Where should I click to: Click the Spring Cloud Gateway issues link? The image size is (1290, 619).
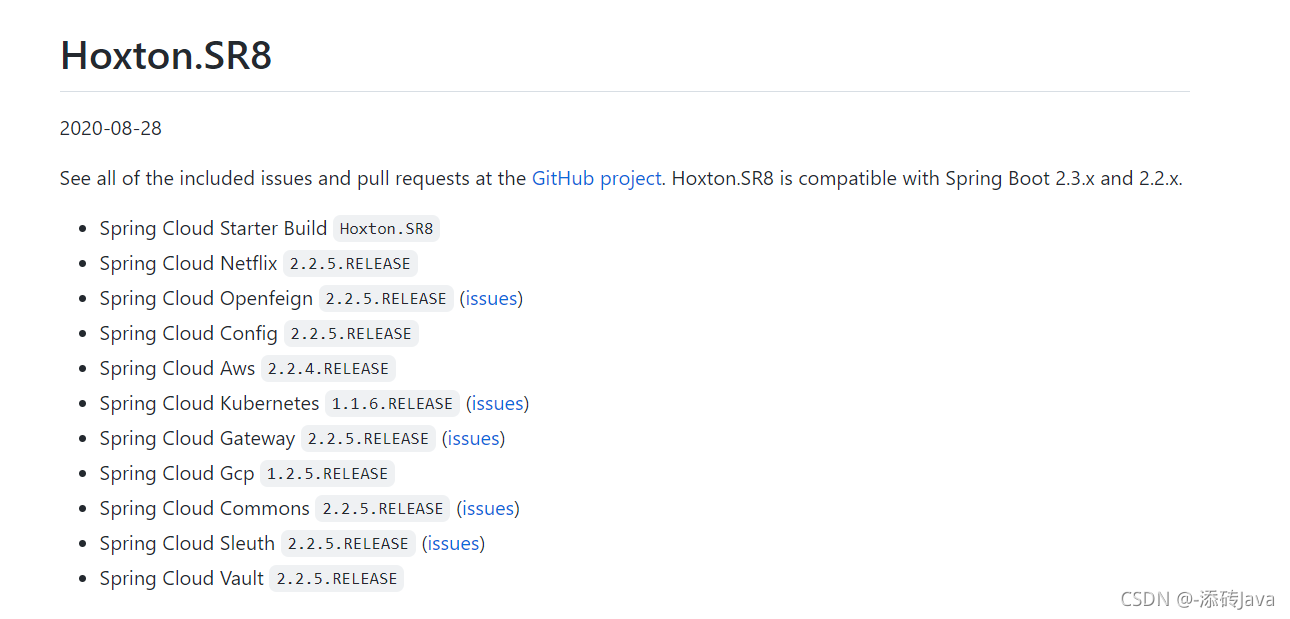pos(472,438)
